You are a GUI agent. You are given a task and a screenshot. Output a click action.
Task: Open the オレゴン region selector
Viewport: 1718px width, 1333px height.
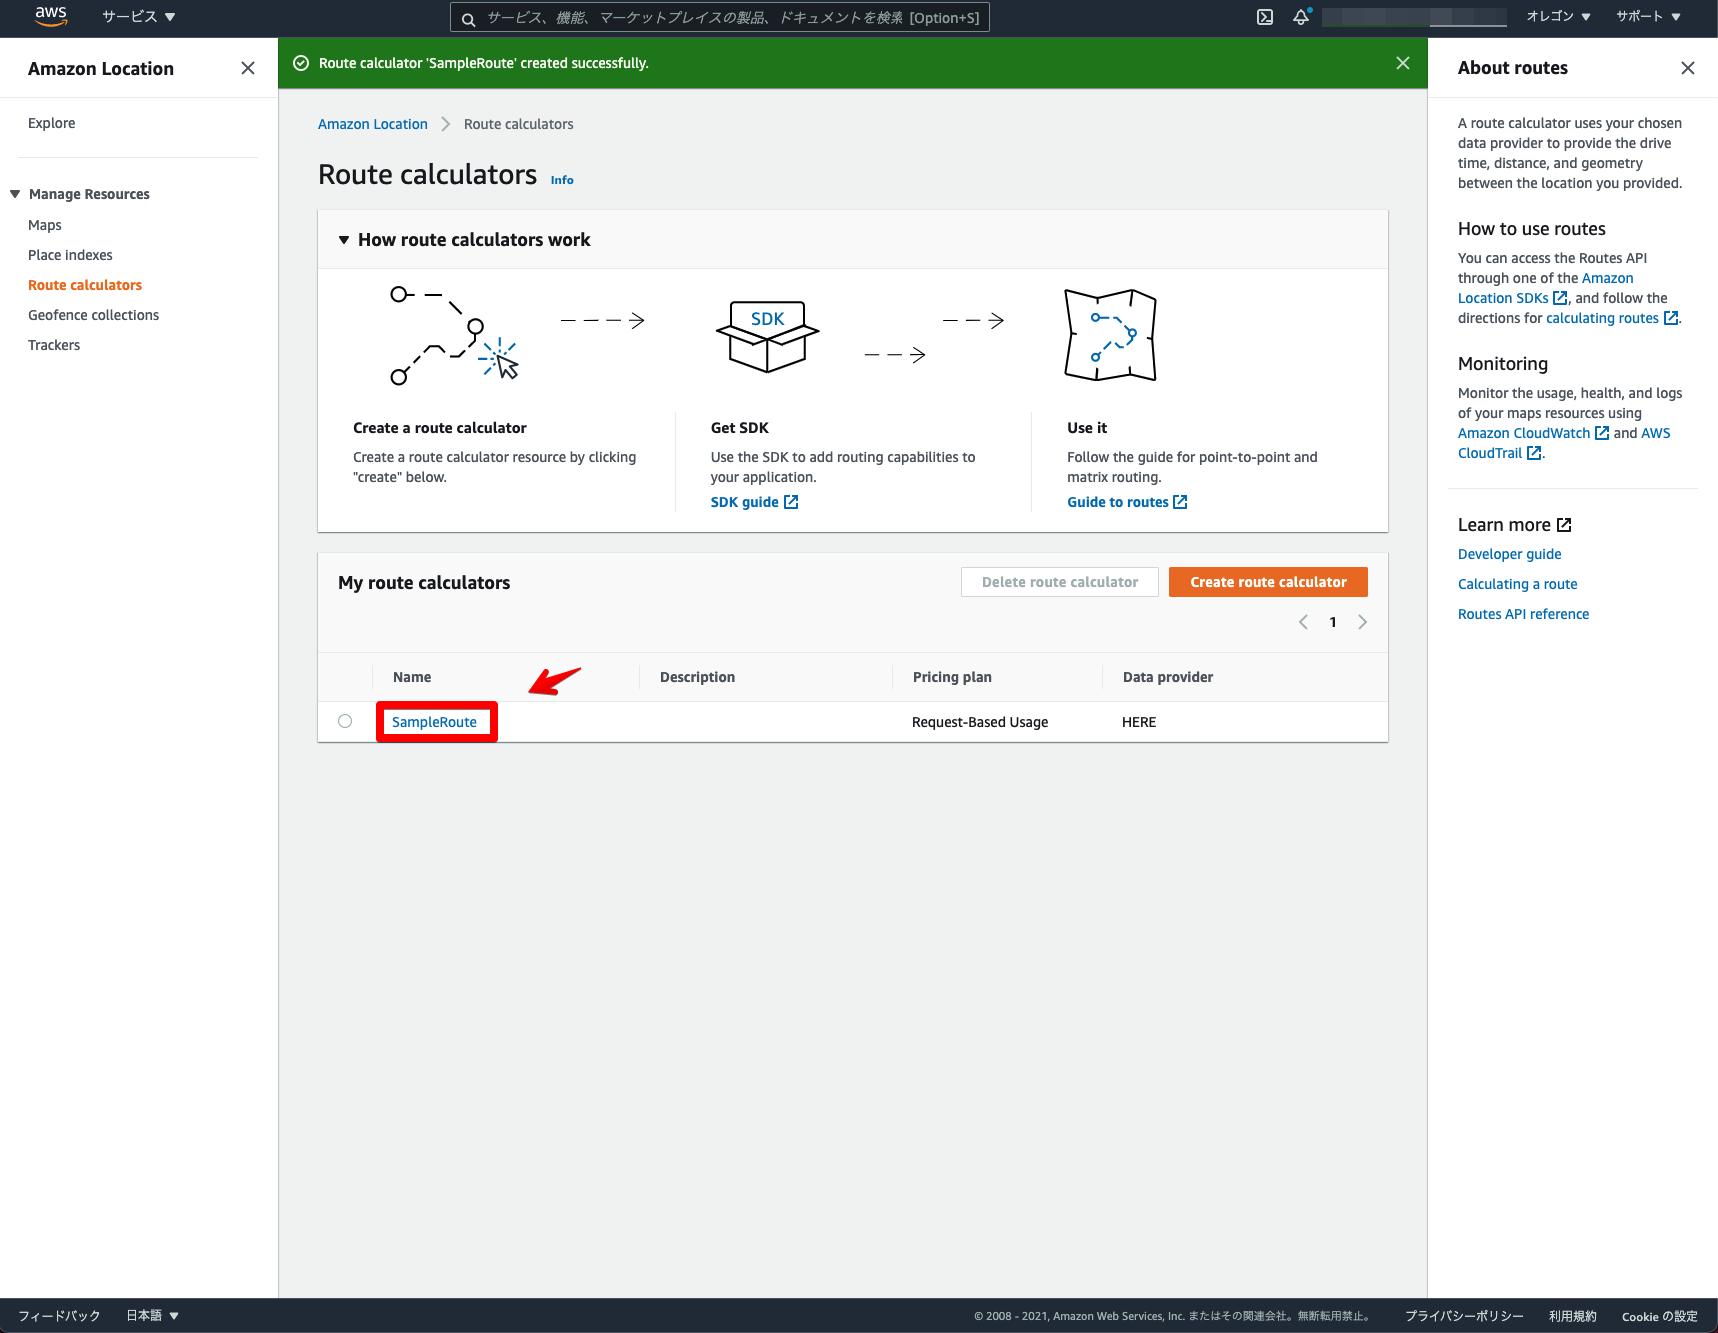click(x=1557, y=16)
